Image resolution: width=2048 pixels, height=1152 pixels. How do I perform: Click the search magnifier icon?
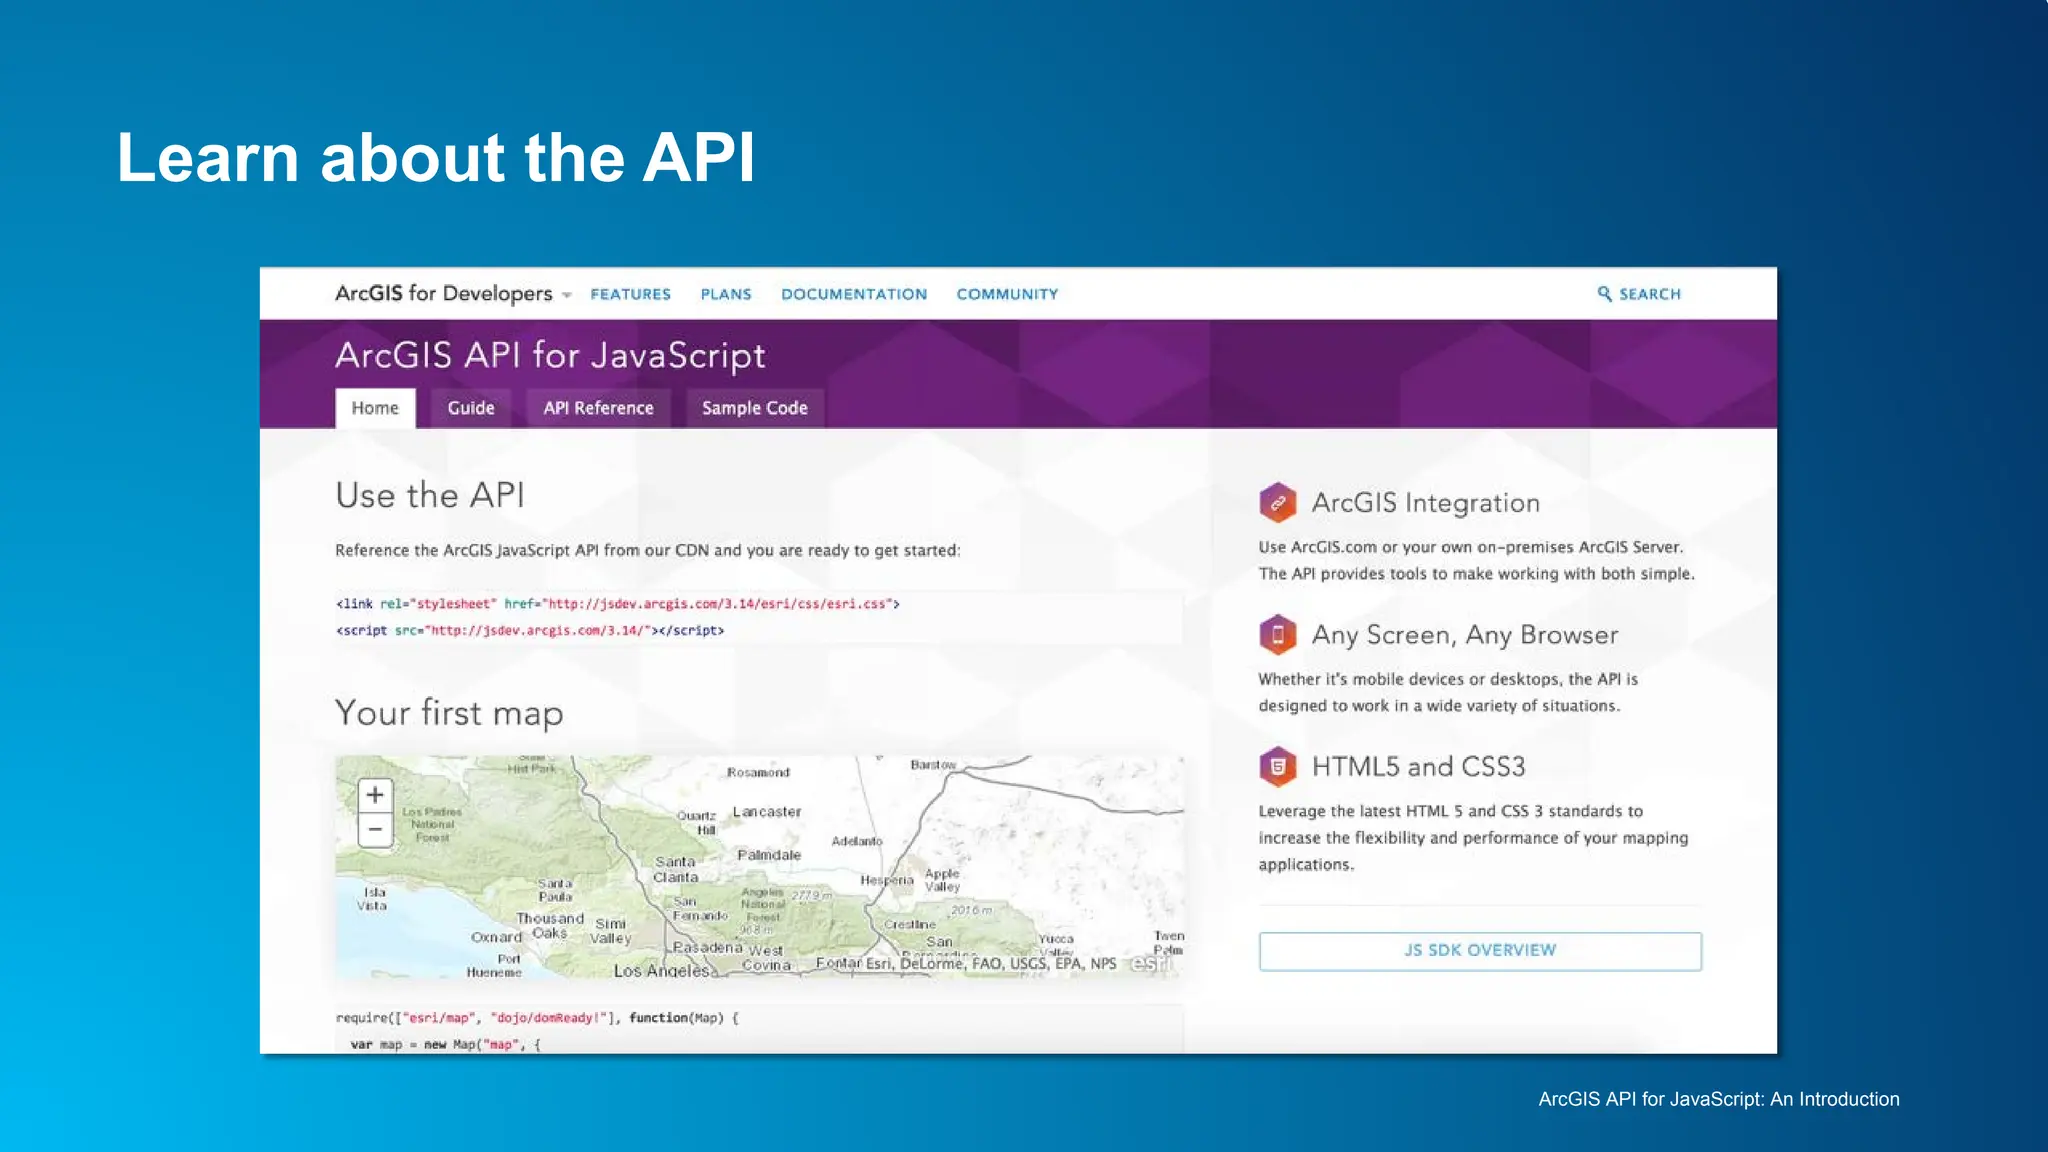point(1604,294)
